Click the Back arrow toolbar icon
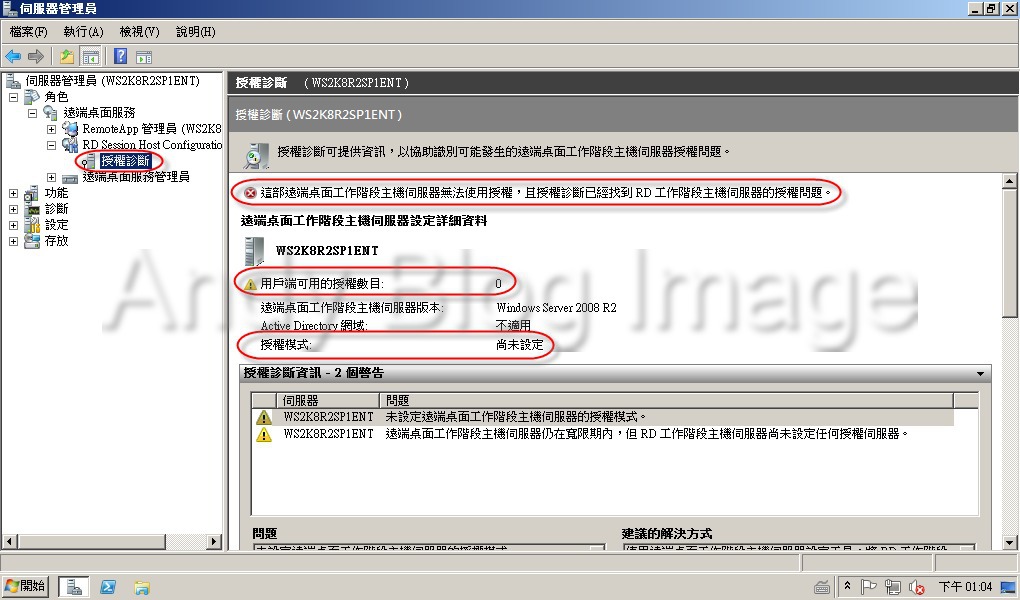This screenshot has width=1020, height=600. point(13,57)
